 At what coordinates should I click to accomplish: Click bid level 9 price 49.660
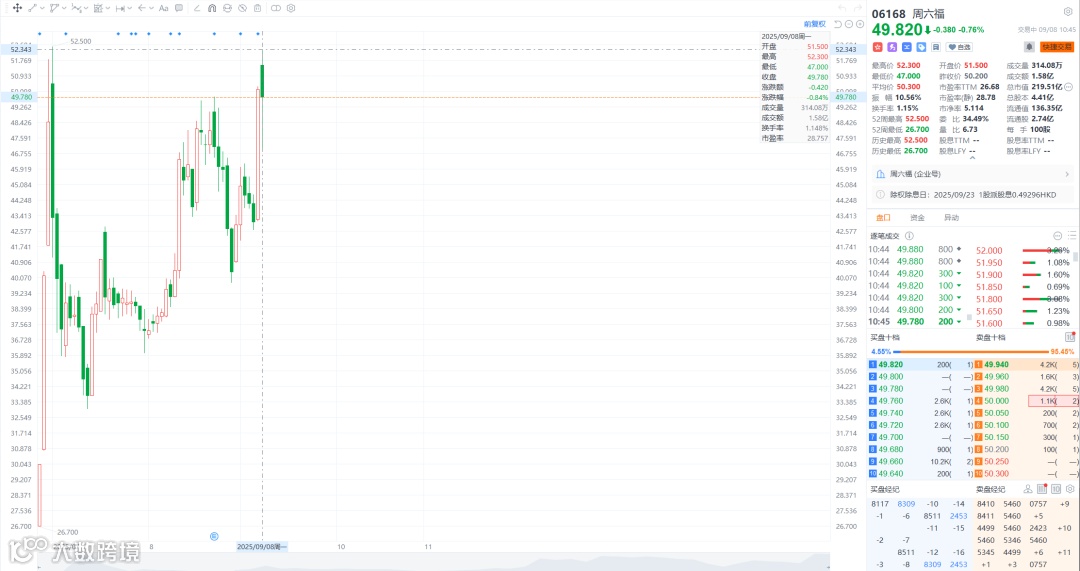(891, 461)
